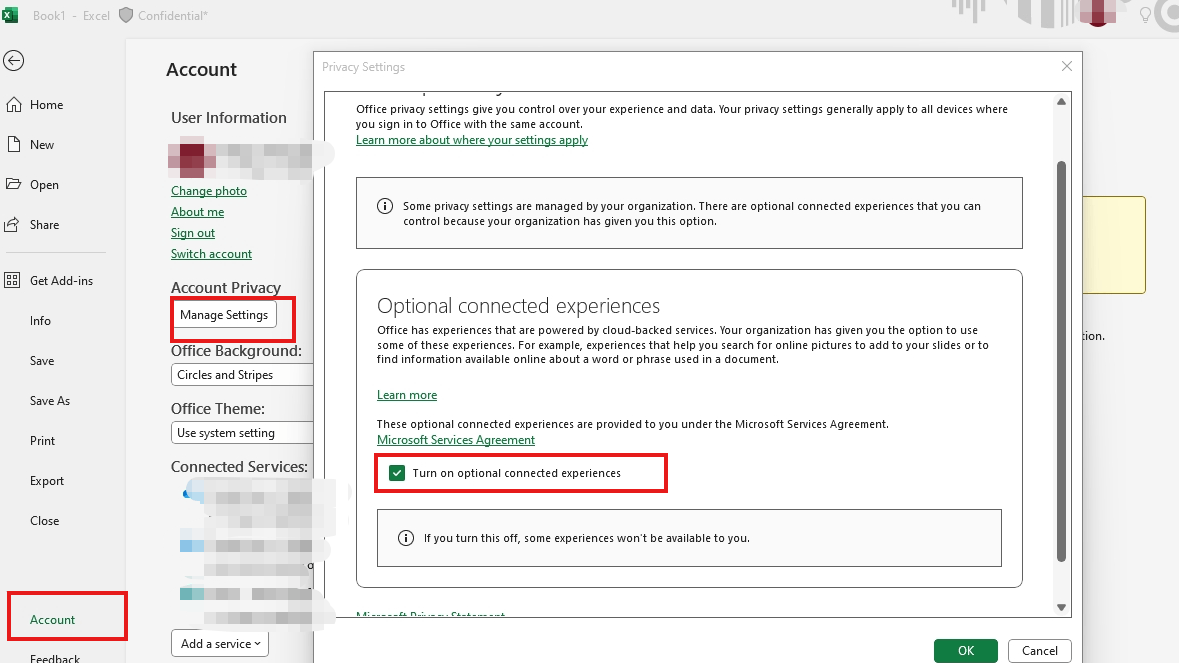Click the Get Add-ins grid icon
This screenshot has width=1179, height=663.
pyautogui.click(x=12, y=280)
